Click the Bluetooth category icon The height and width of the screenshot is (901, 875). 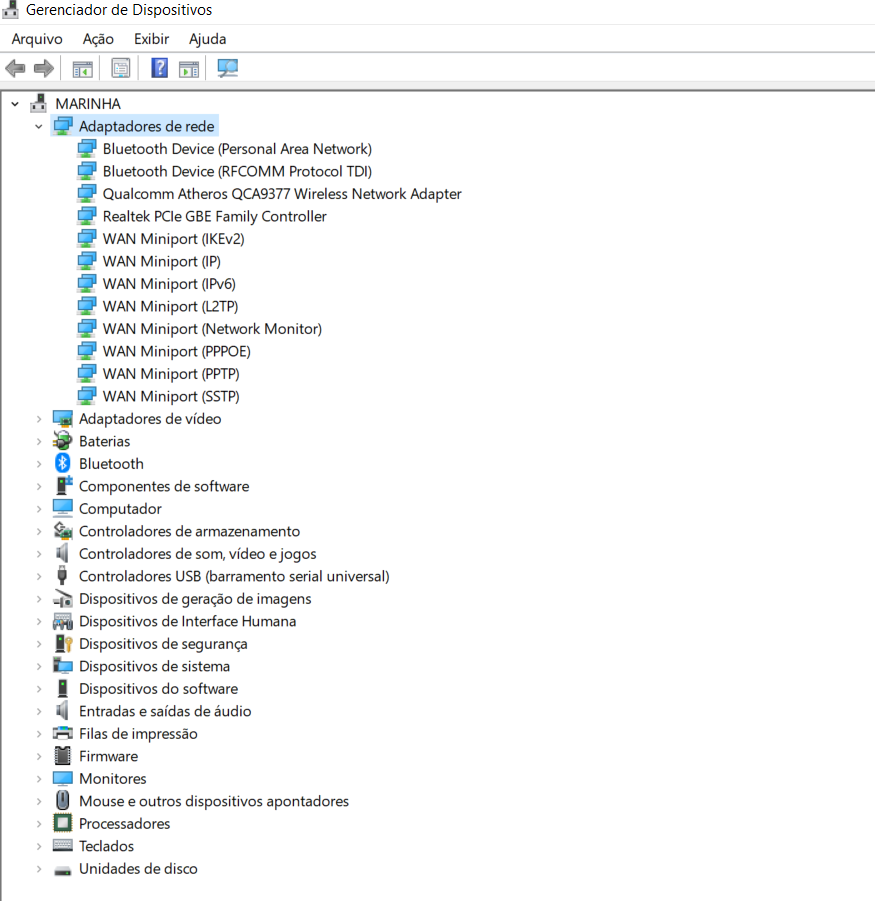click(63, 463)
